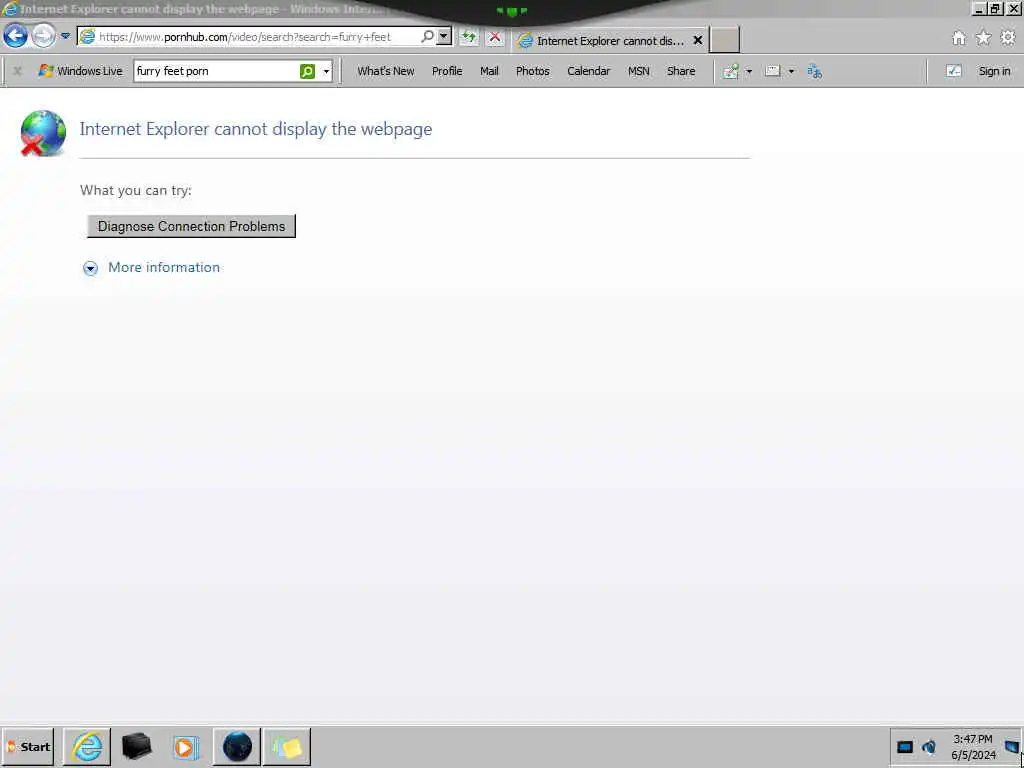Launch Windows Media Player from taskbar
1024x768 pixels.
(186, 747)
